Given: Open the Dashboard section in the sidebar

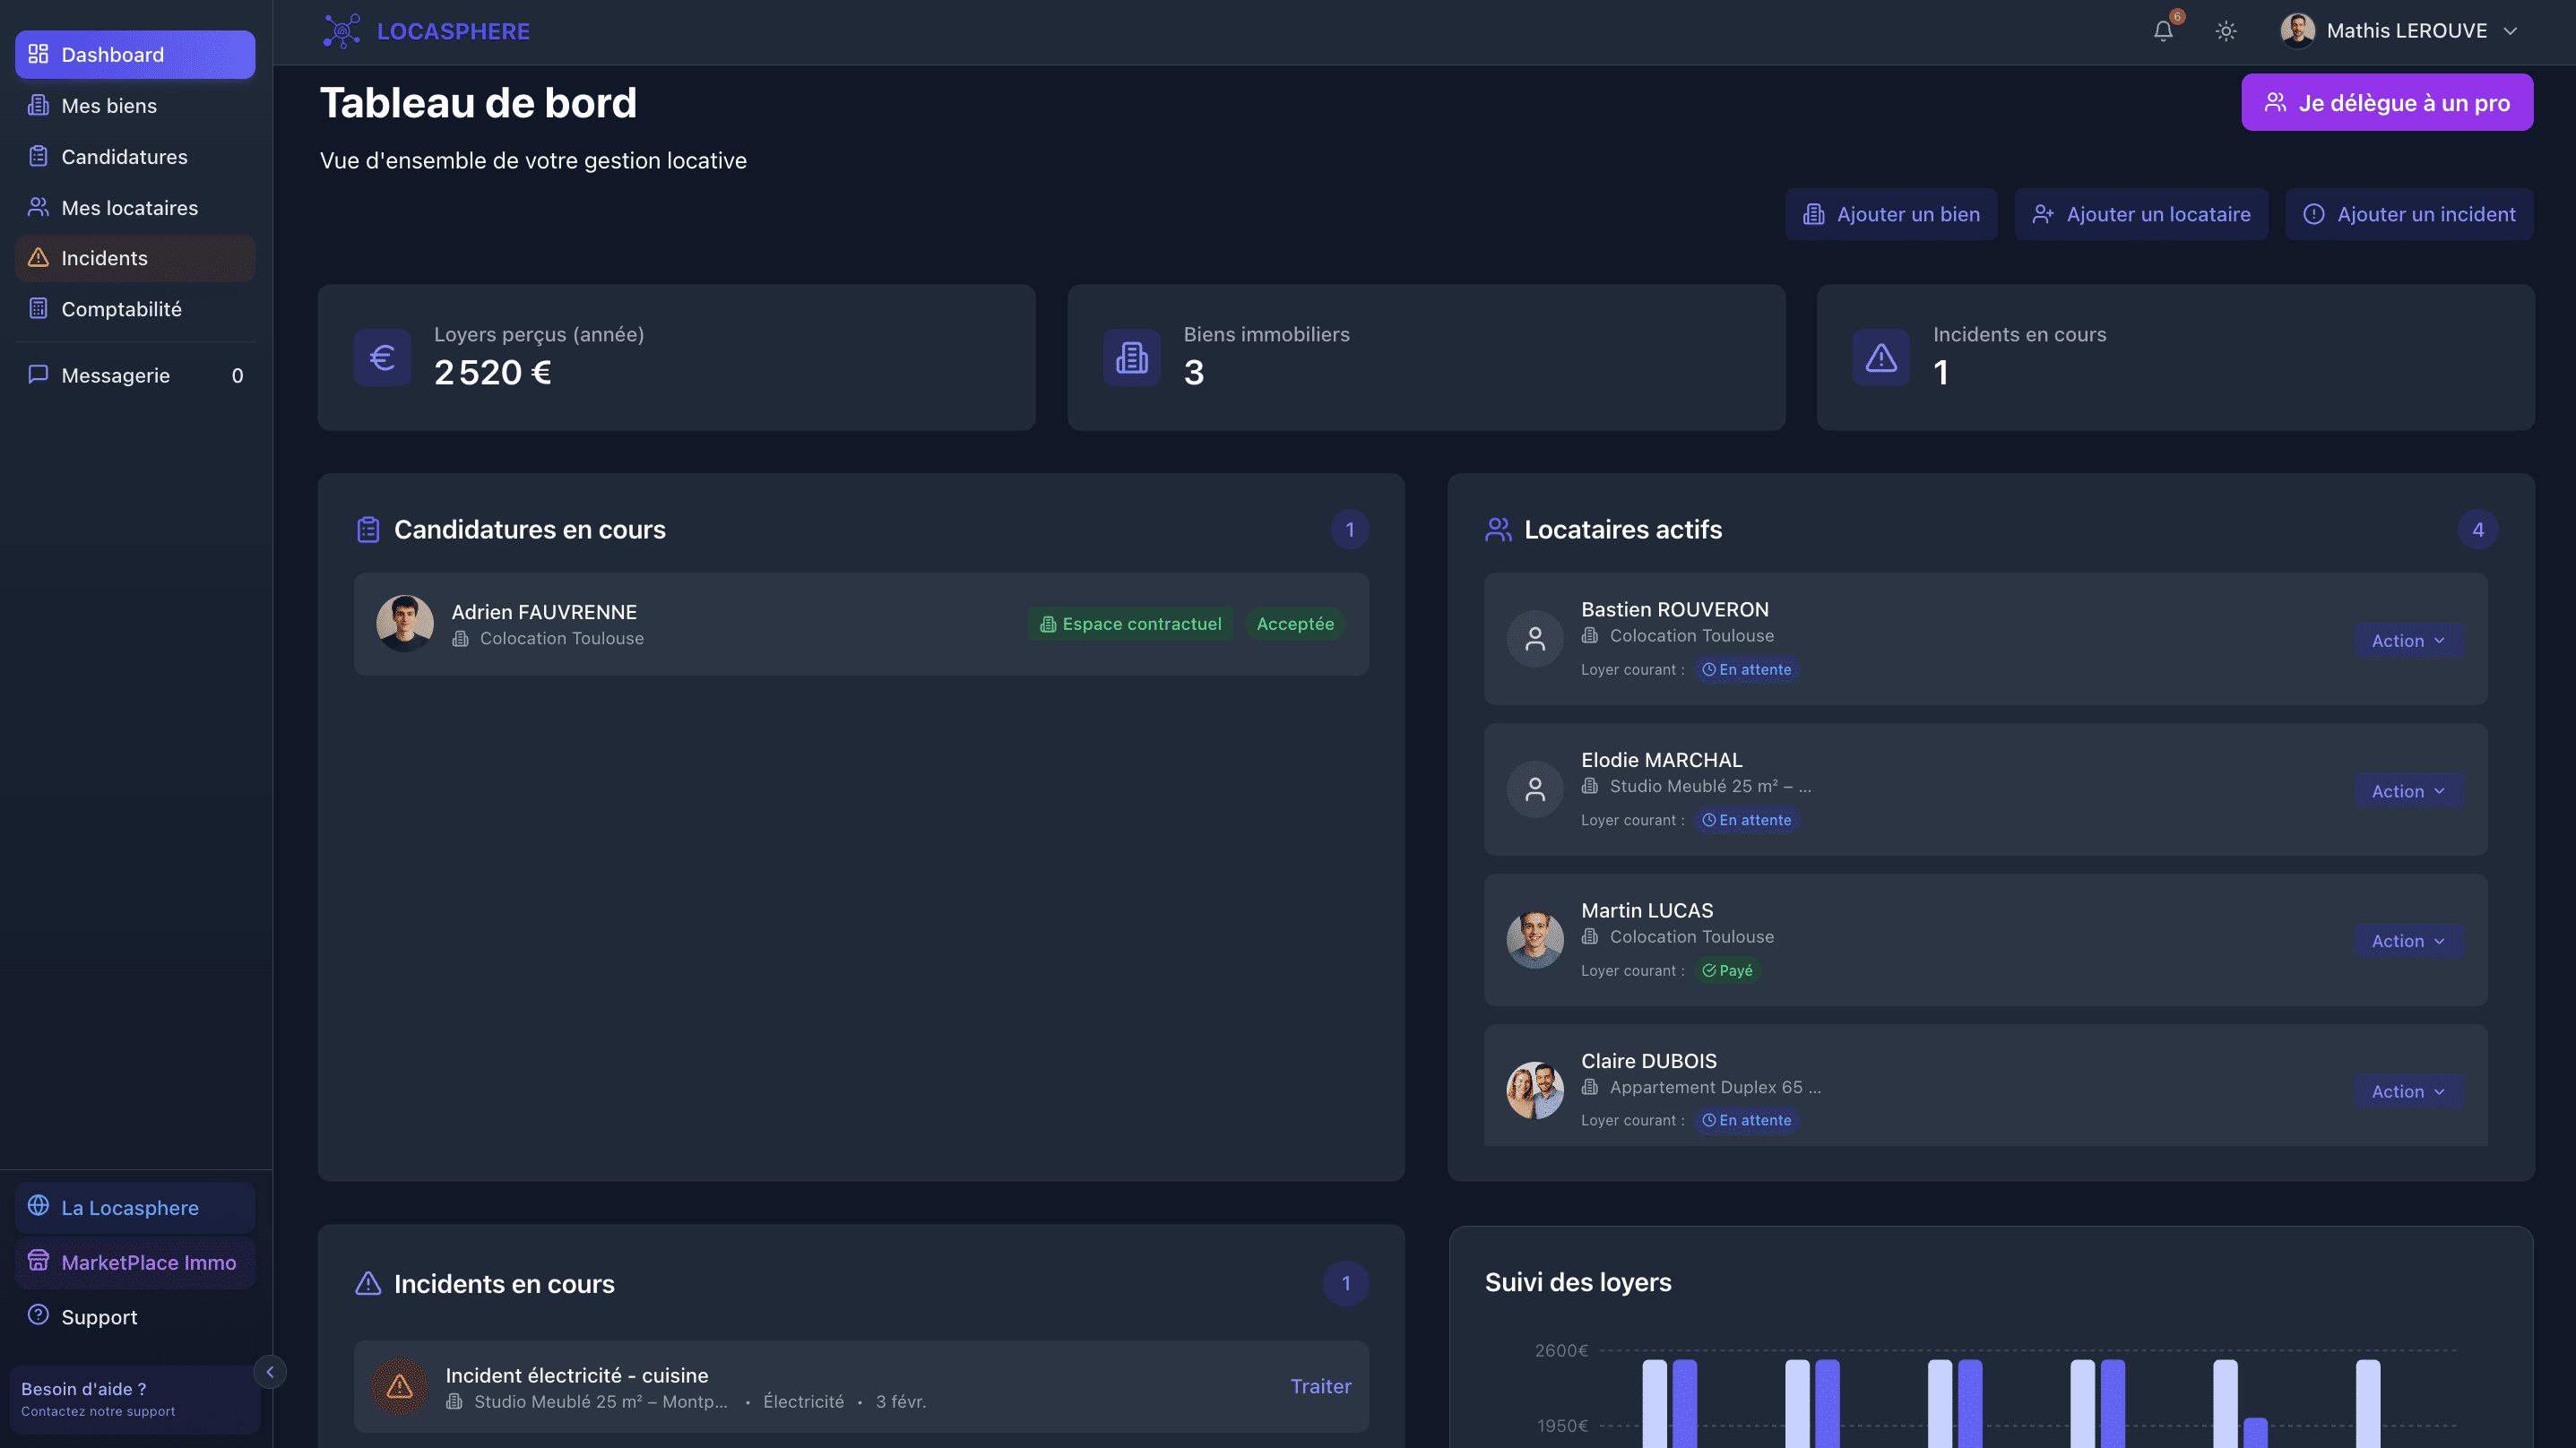Looking at the screenshot, I should click(111, 55).
